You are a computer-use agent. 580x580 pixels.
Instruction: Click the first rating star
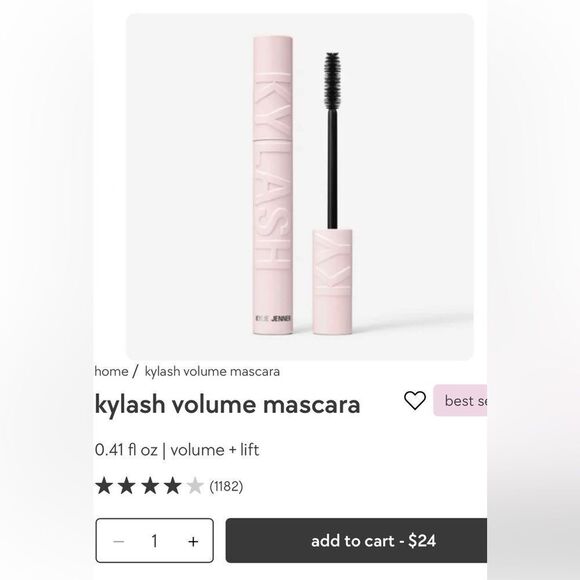[104, 486]
